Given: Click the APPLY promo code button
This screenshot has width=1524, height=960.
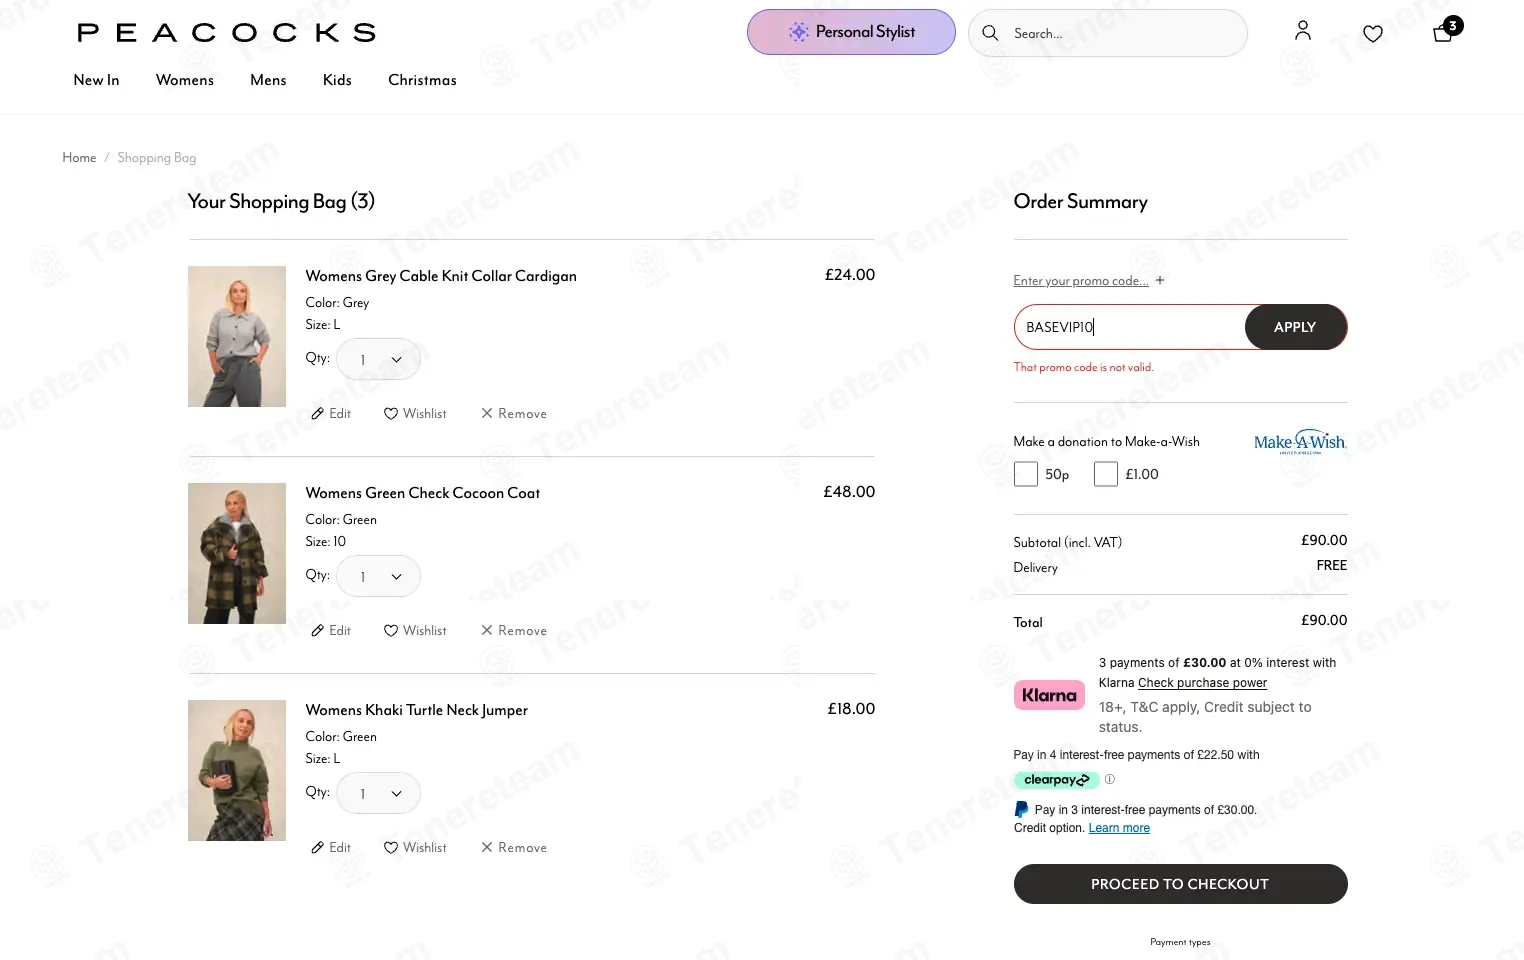Looking at the screenshot, I should click(1295, 327).
